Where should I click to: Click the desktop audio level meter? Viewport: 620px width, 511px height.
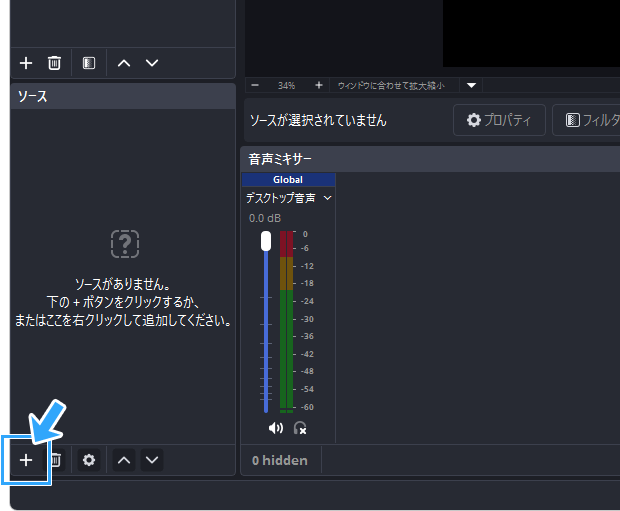pos(286,322)
